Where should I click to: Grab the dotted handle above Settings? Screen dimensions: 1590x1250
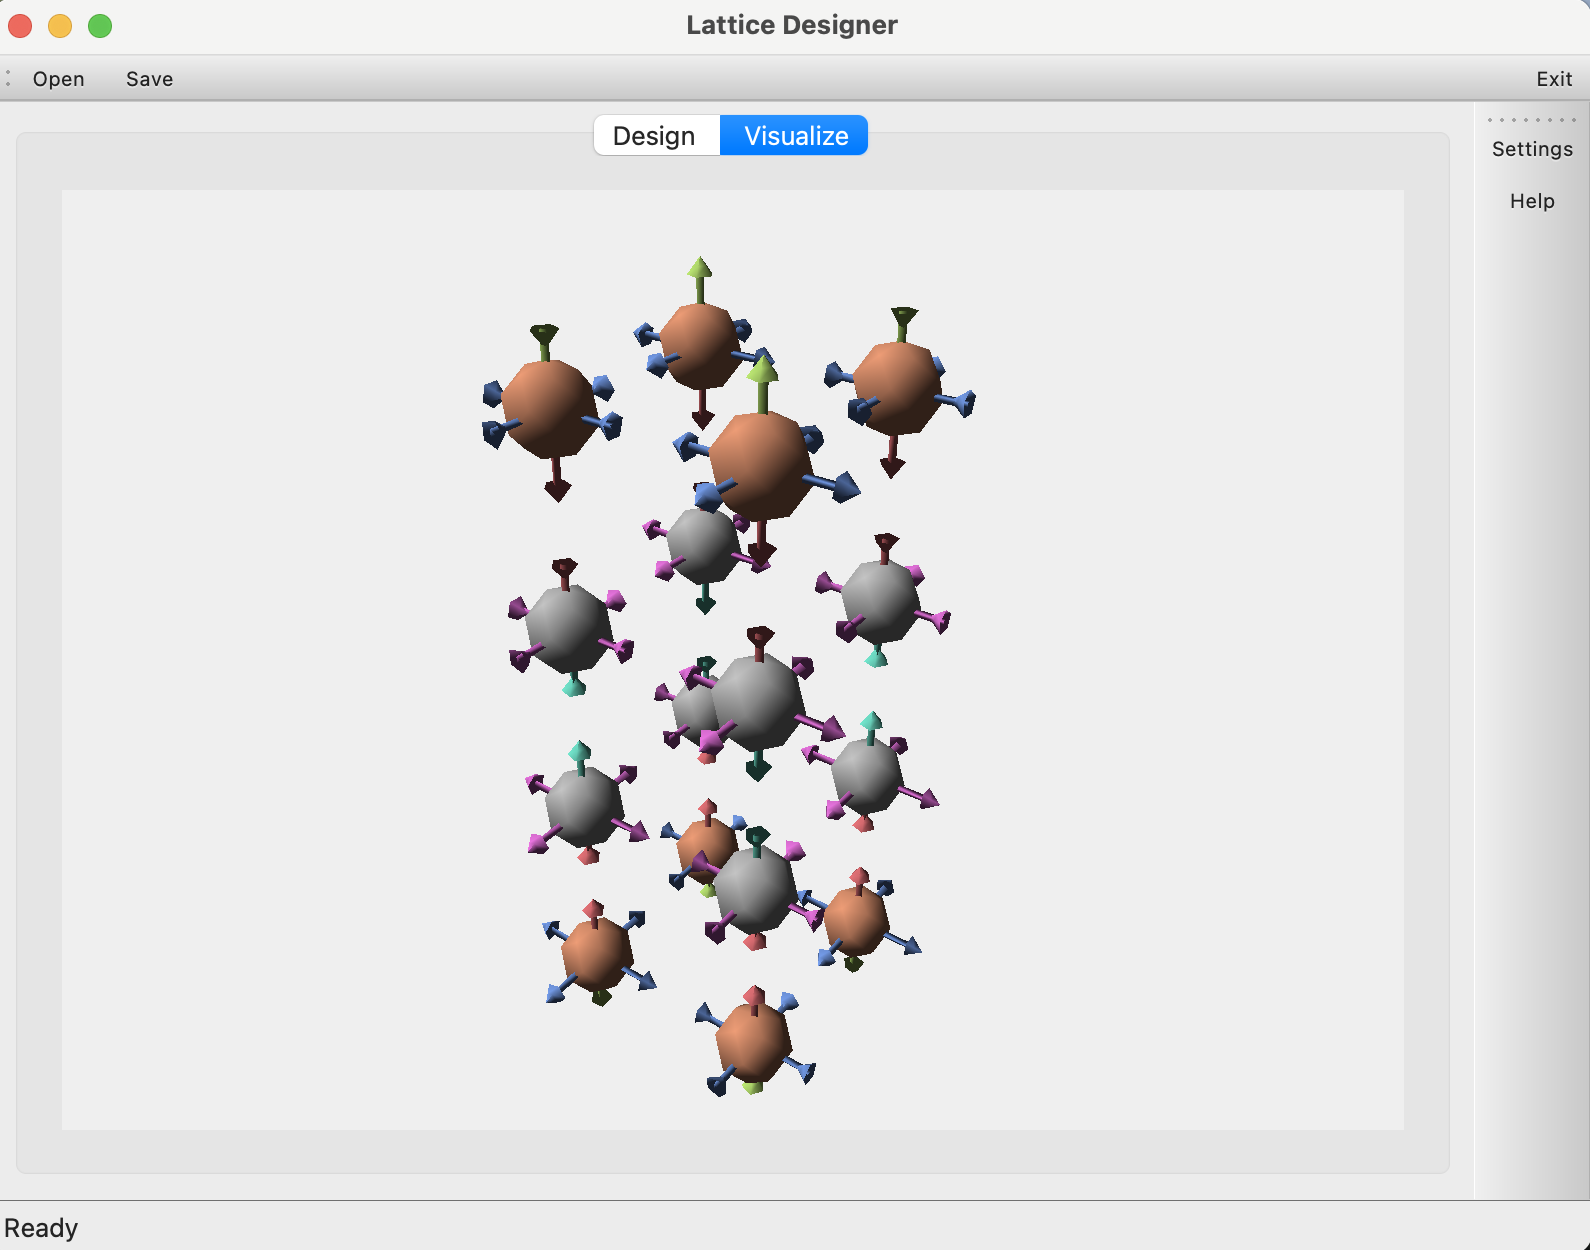coord(1531,120)
